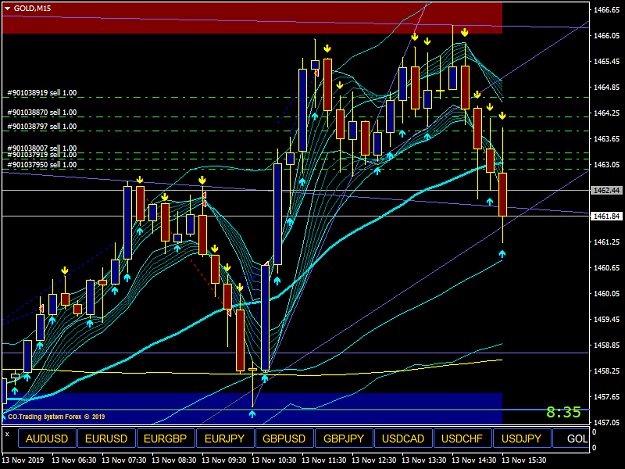Click the 1457.05 price scale value
This screenshot has height=469, width=625.
click(607, 422)
